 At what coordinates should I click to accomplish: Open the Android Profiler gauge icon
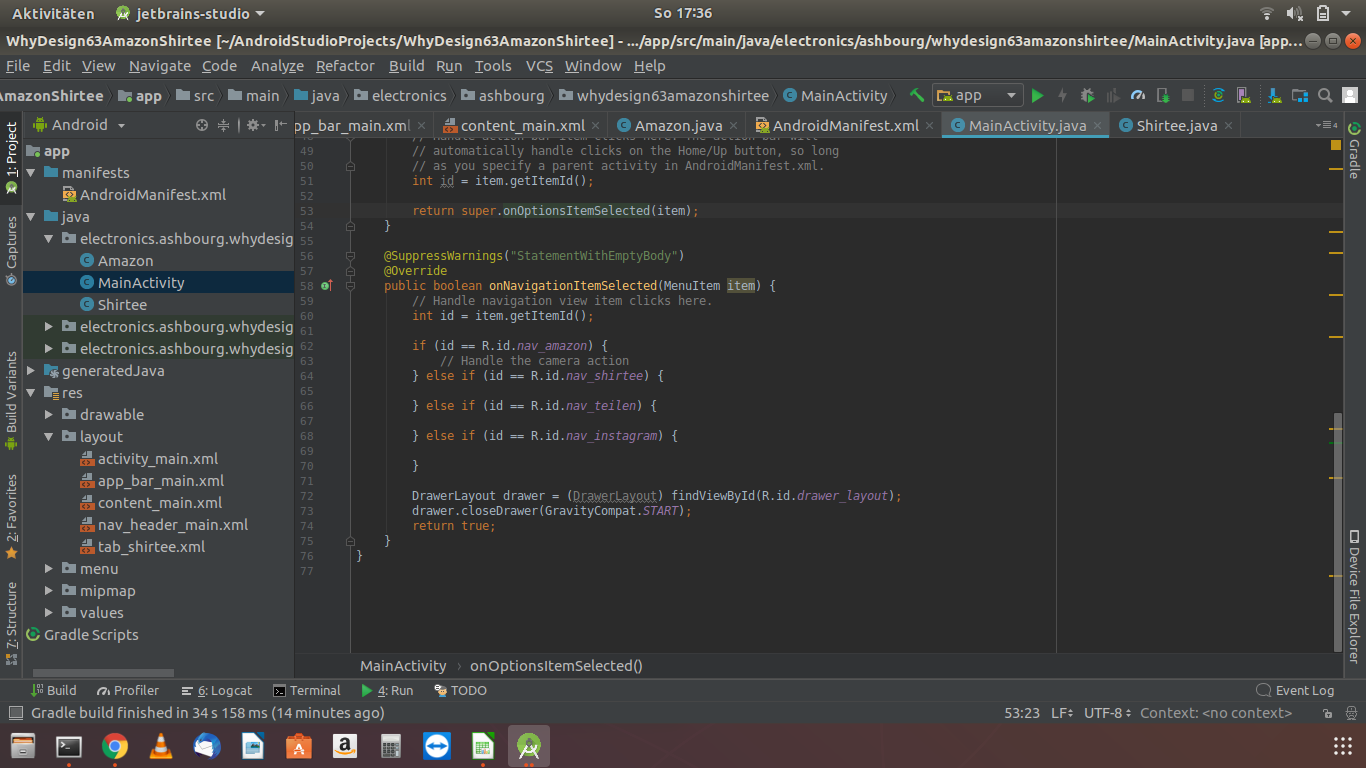tap(1137, 96)
